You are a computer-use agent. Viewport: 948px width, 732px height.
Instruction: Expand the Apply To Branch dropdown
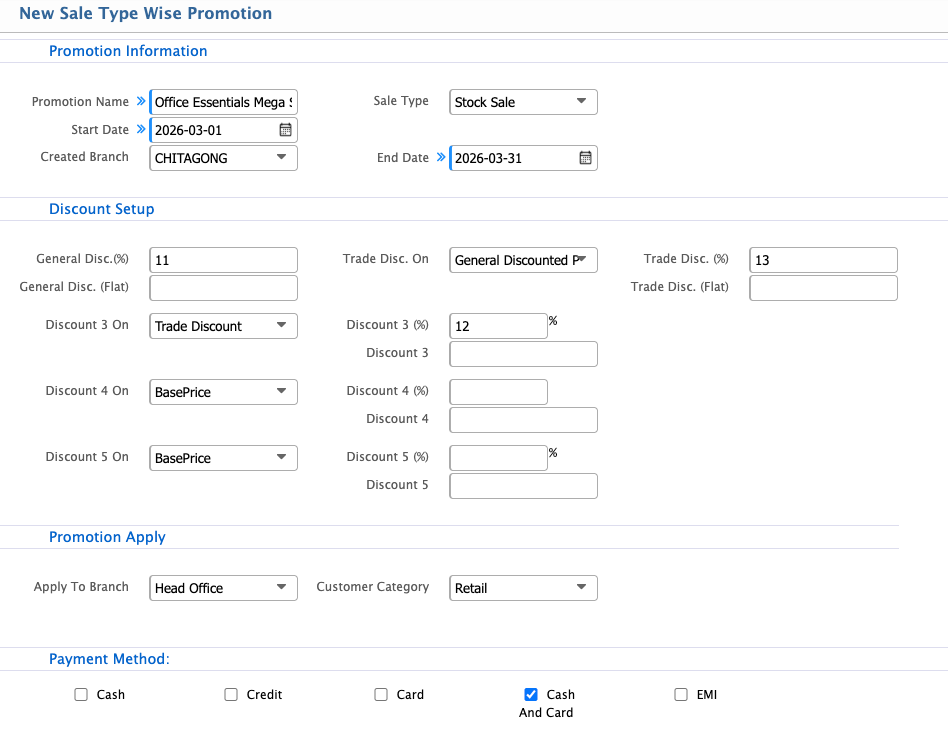223,588
